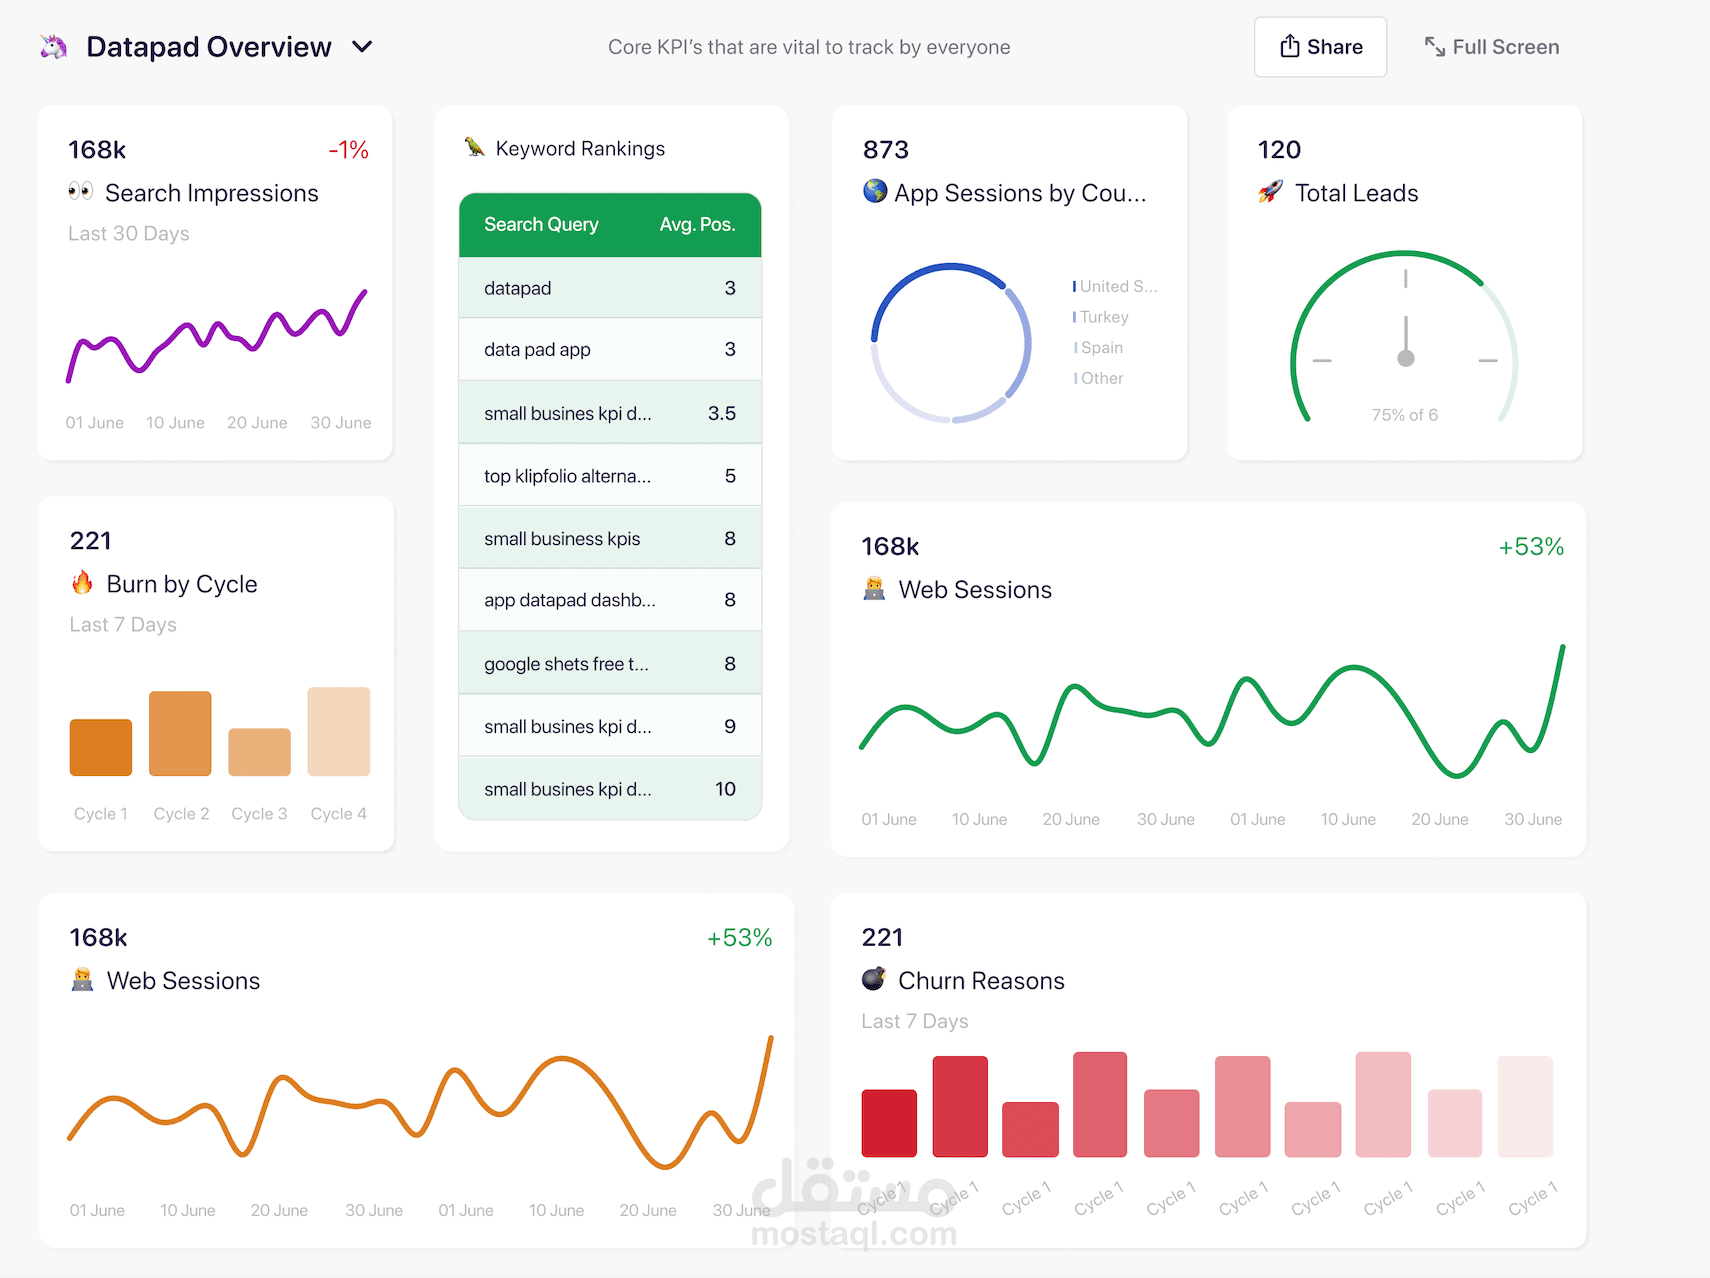Click the bomb icon beside Churn Reasons
1710x1278 pixels.
(874, 978)
